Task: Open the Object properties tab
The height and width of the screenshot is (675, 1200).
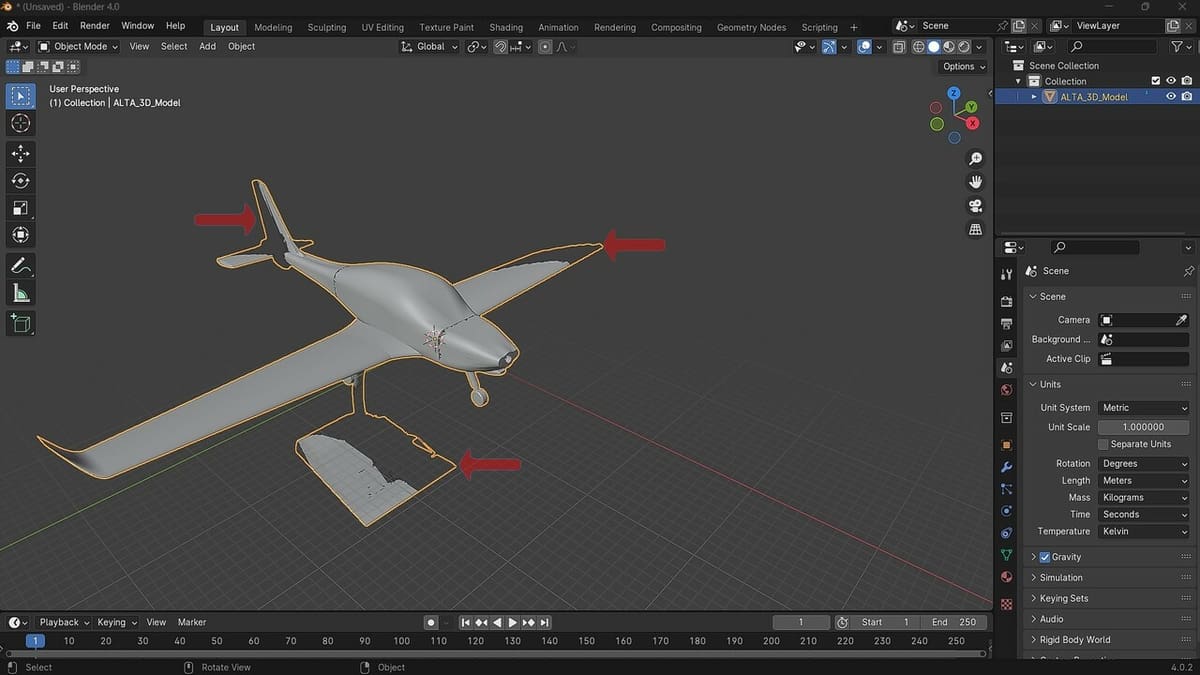Action: pos(1006,444)
